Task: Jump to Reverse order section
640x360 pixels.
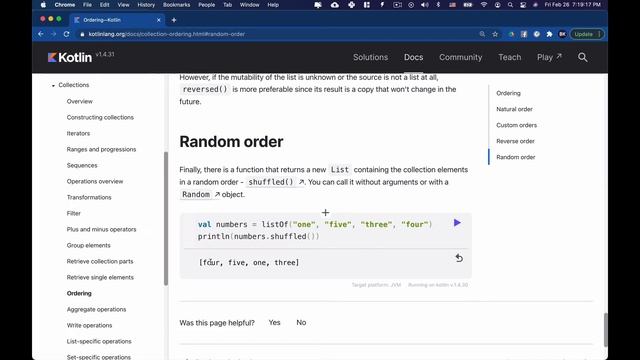Action: (x=515, y=141)
